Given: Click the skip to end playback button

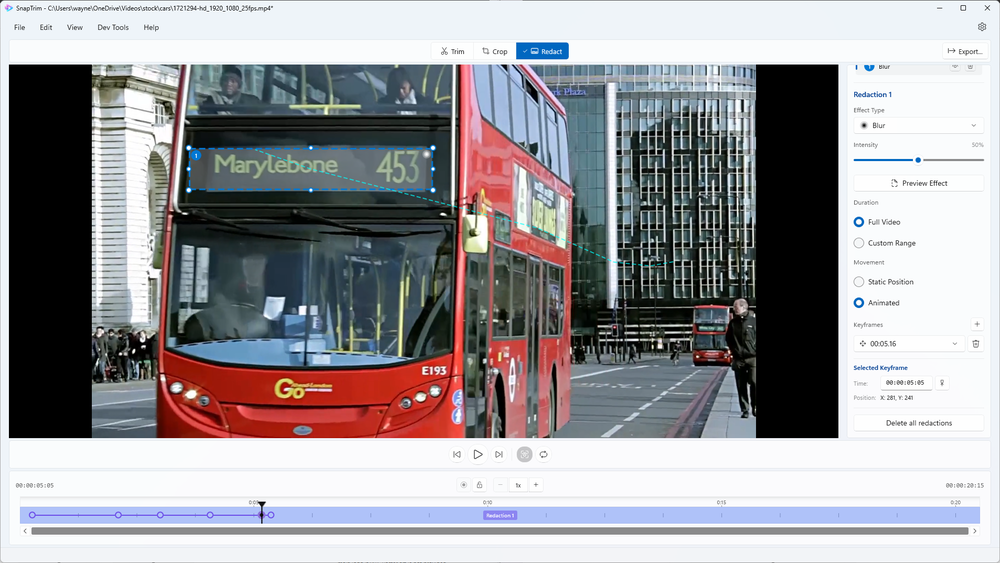Looking at the screenshot, I should point(499,454).
